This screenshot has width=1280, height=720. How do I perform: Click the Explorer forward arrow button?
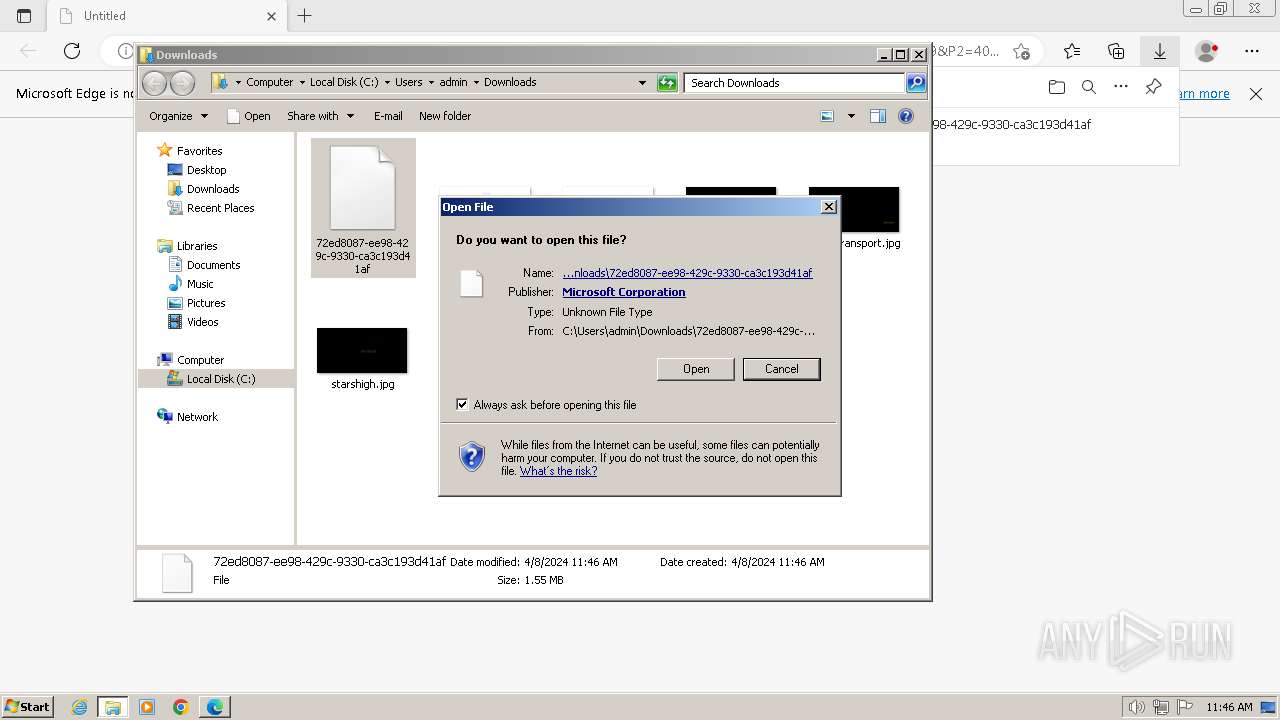pyautogui.click(x=182, y=83)
